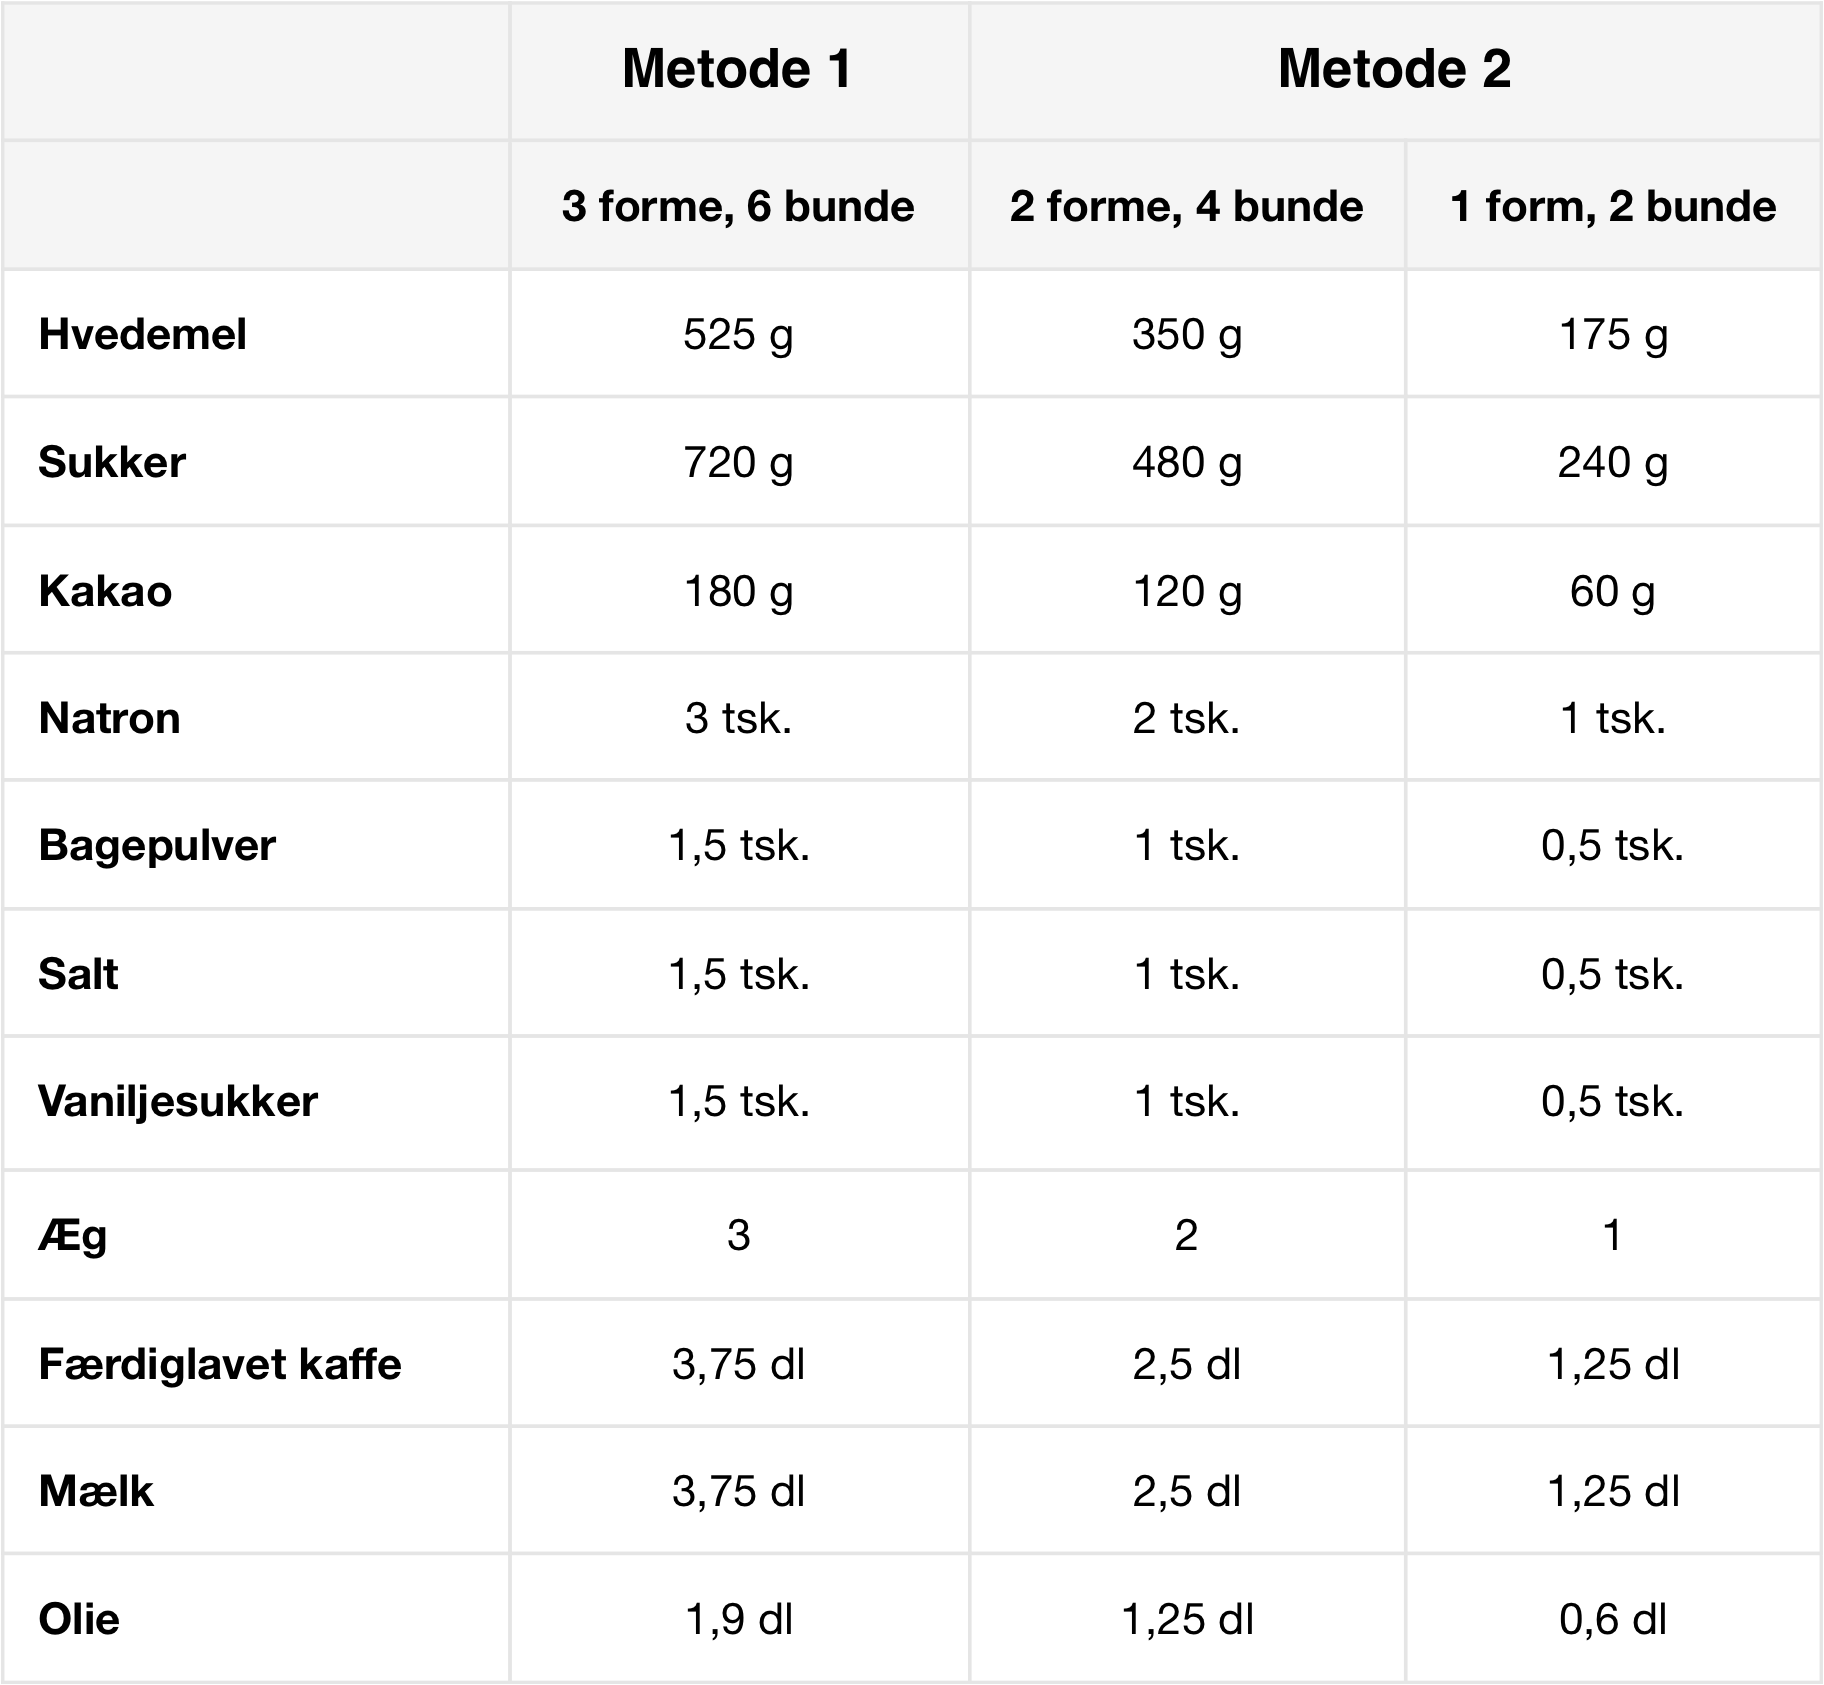Select the Mælk 3,75 dl cell

coord(738,1492)
